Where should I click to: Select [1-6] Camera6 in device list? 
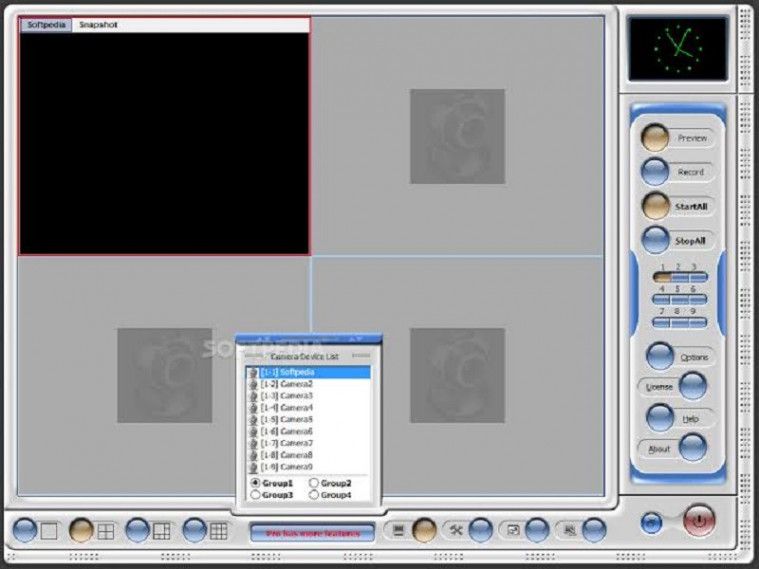(x=308, y=431)
